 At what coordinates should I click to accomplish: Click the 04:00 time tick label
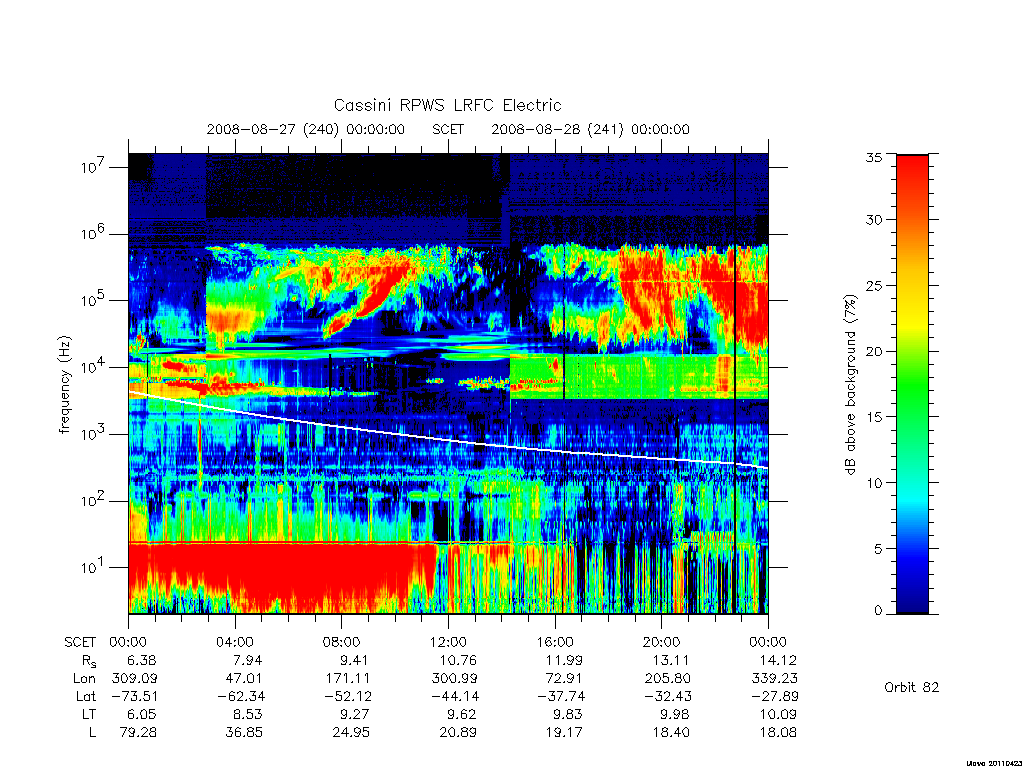point(234,642)
